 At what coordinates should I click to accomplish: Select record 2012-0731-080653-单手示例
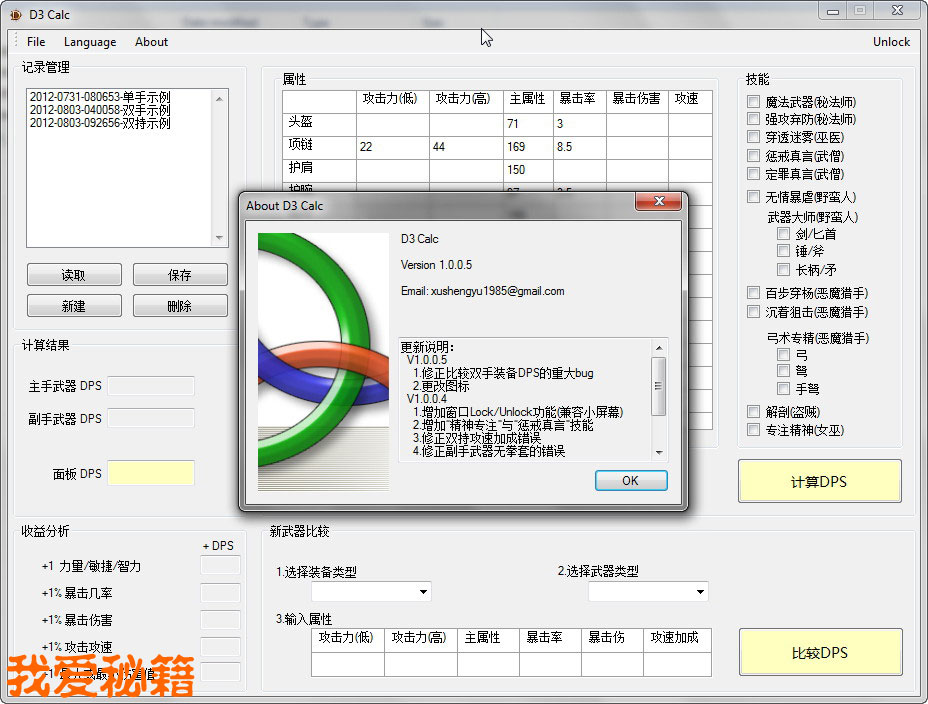99,97
